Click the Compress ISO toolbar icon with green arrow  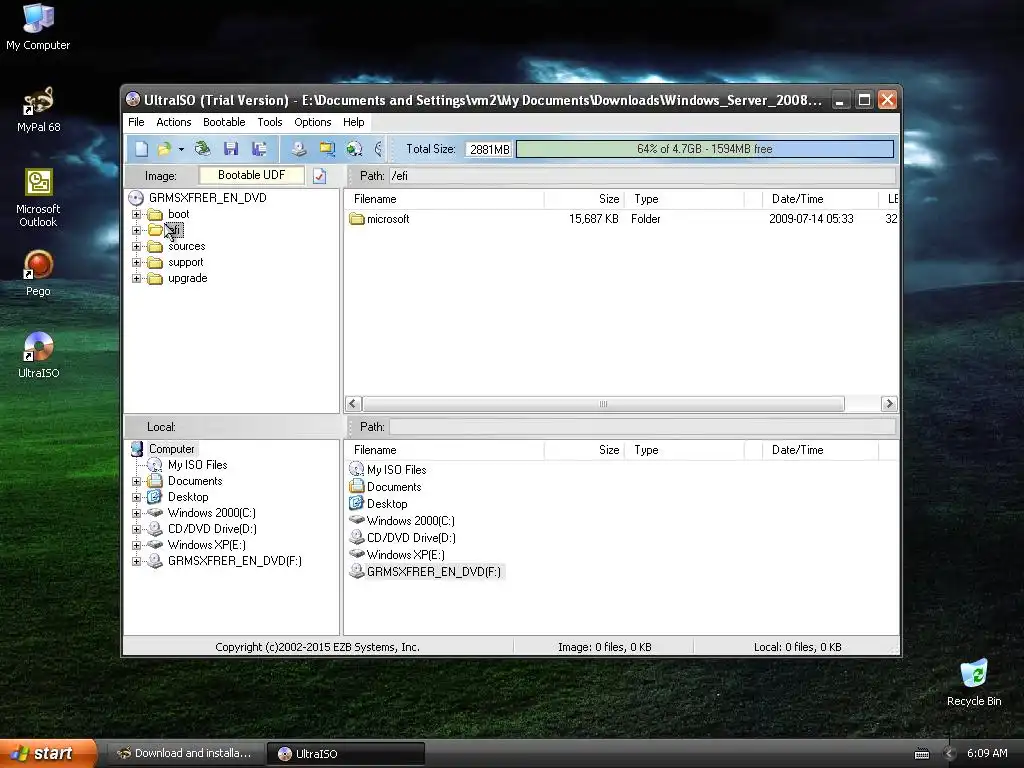pyautogui.click(x=354, y=149)
